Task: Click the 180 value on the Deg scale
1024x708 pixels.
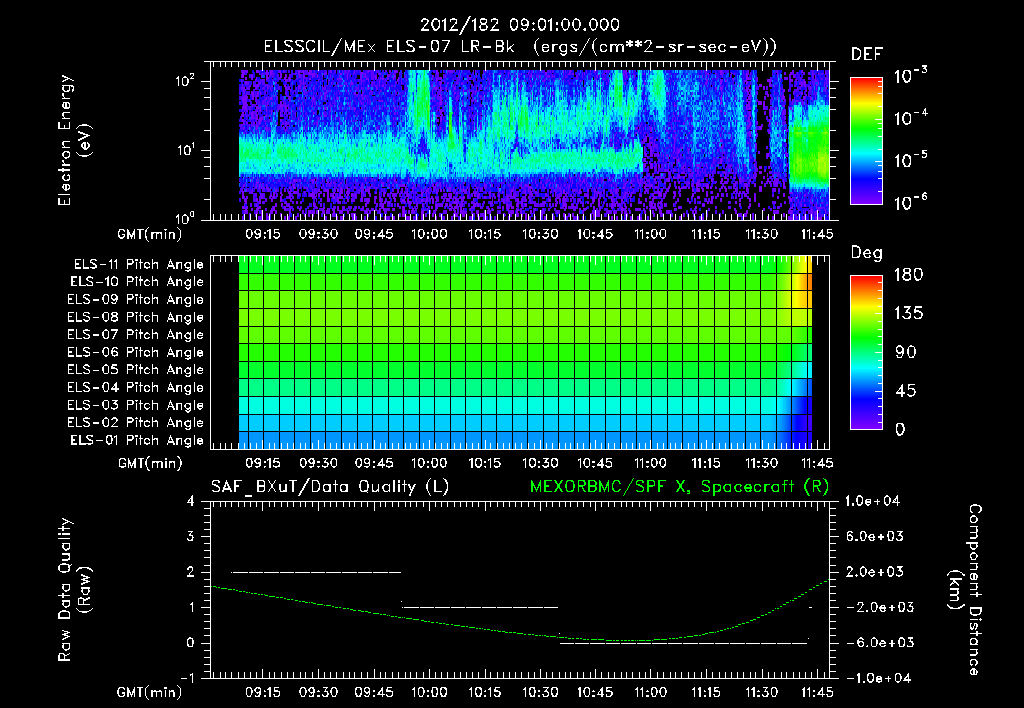Action: [908, 275]
